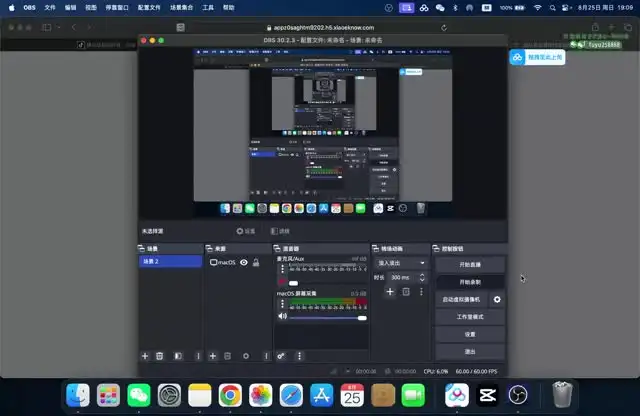Toggle visibility eye of macOS source

244,262
